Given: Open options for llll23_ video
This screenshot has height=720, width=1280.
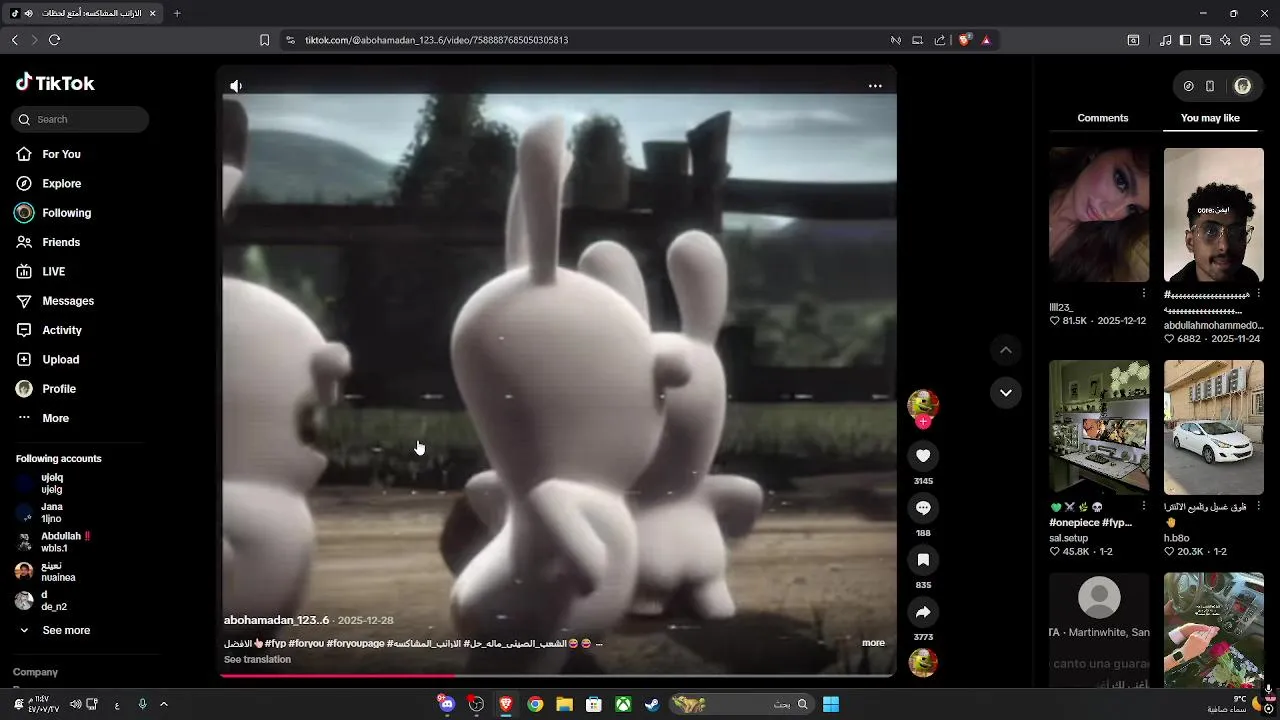Looking at the screenshot, I should click(1144, 294).
